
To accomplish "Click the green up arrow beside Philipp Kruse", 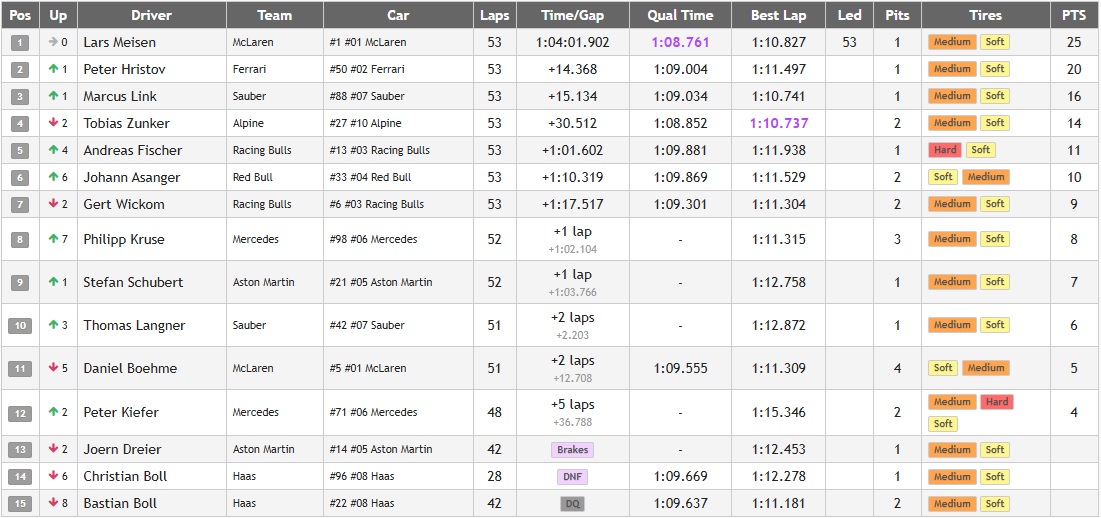I will (53, 239).
